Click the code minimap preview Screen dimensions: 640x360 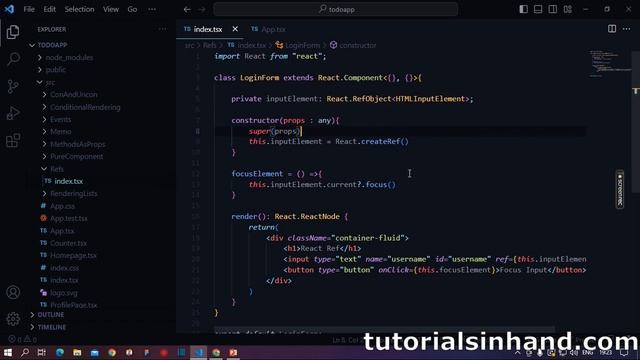point(610,64)
